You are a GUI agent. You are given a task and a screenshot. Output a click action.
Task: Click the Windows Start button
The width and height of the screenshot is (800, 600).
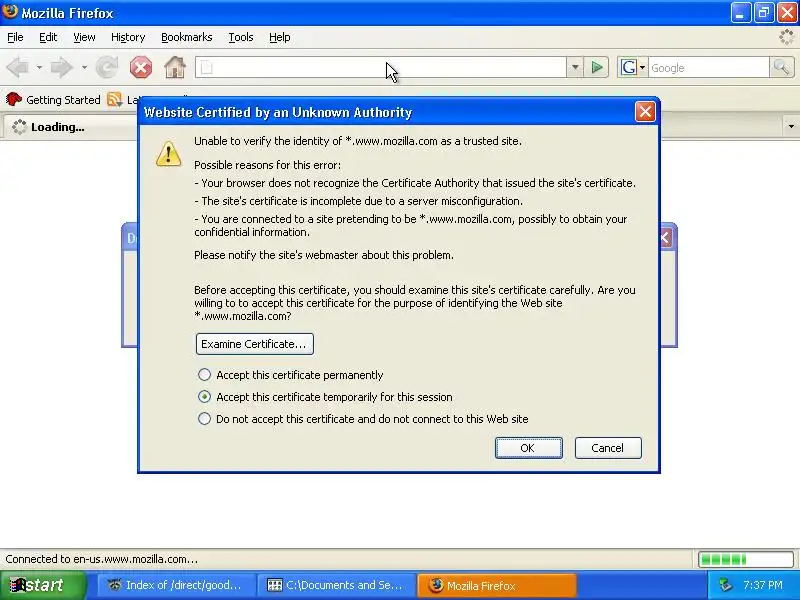[43, 585]
